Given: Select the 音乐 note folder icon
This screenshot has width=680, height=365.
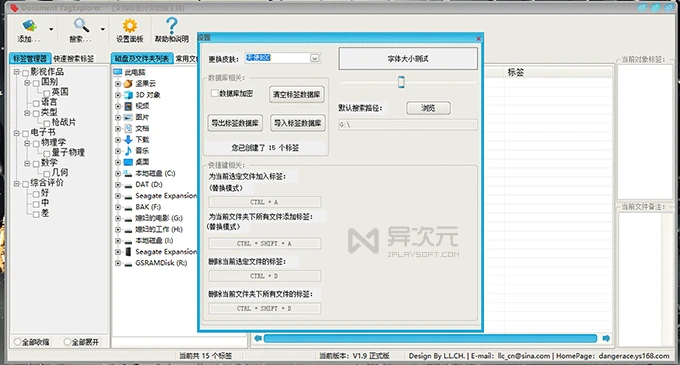Looking at the screenshot, I should pos(128,150).
